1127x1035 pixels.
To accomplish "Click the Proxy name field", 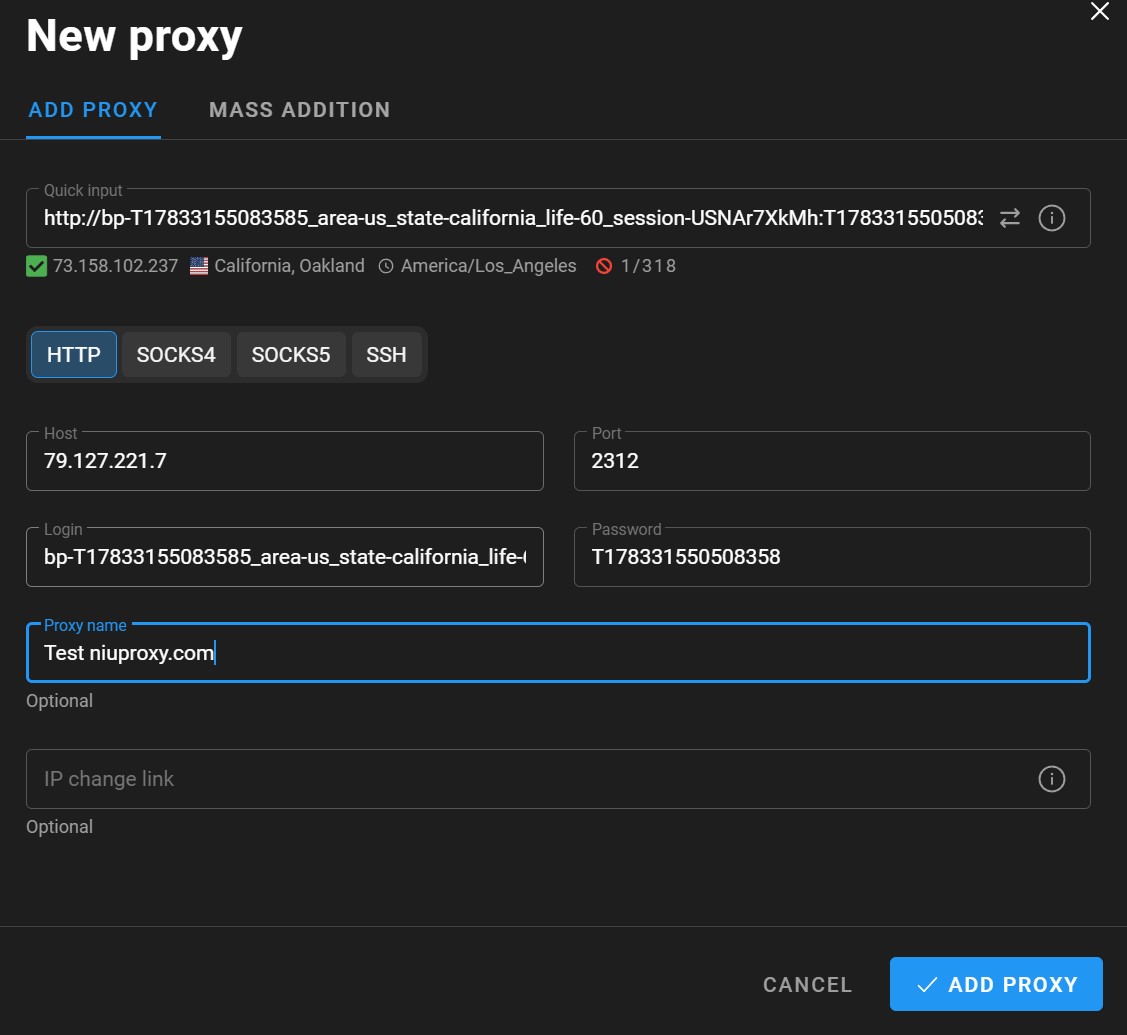I will point(558,653).
